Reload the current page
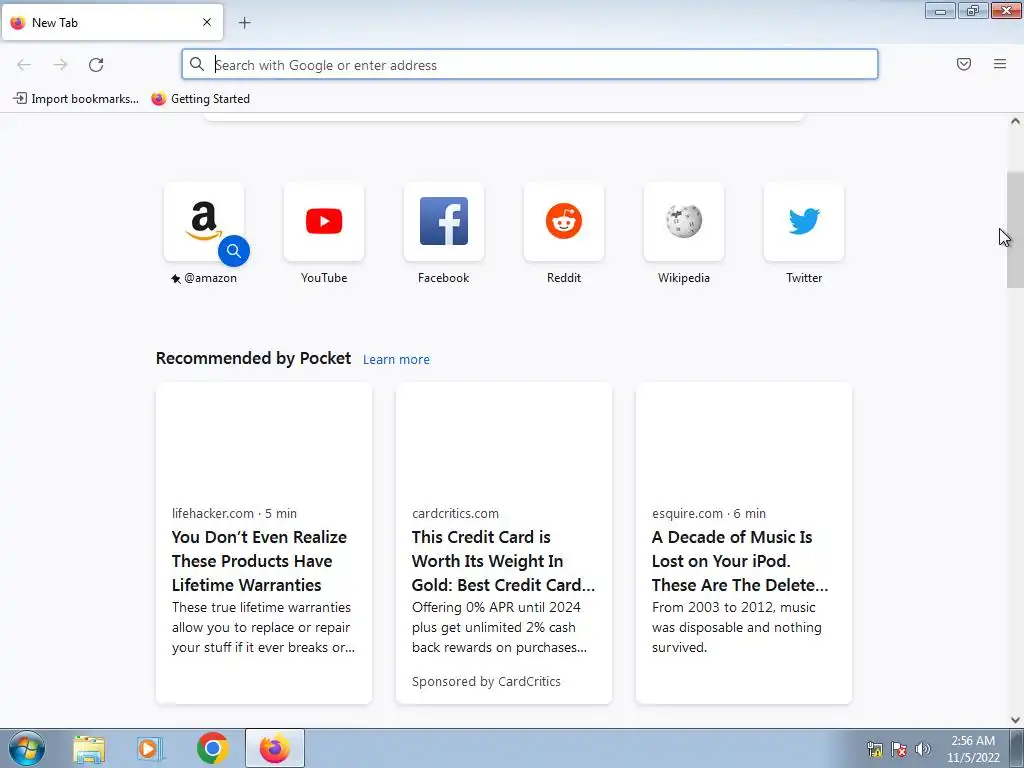This screenshot has height=768, width=1024. pyautogui.click(x=96, y=65)
